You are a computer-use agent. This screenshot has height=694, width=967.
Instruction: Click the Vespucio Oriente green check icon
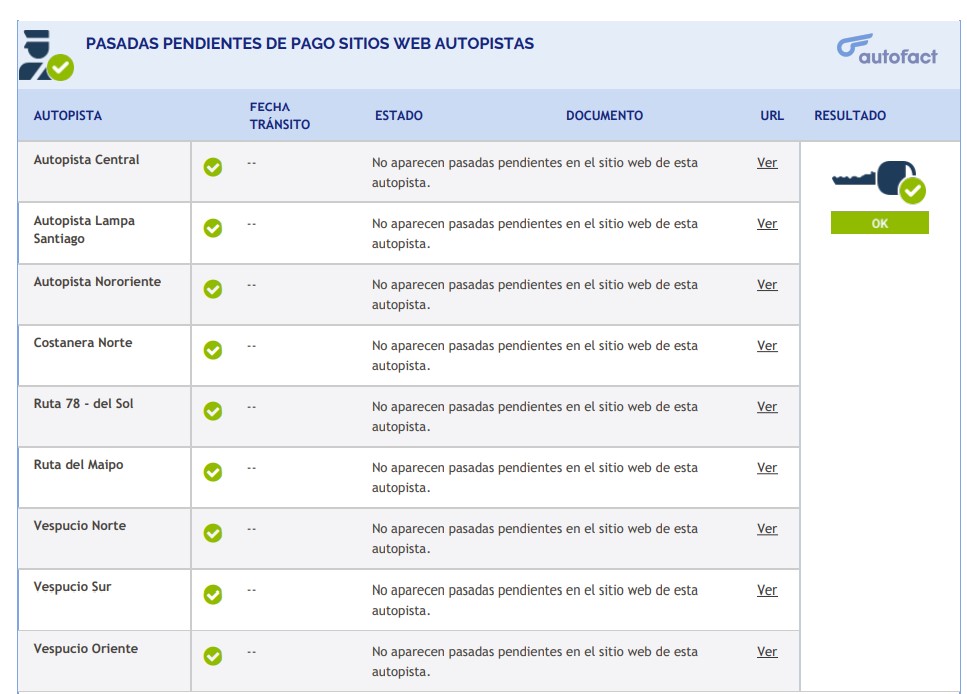[x=213, y=656]
